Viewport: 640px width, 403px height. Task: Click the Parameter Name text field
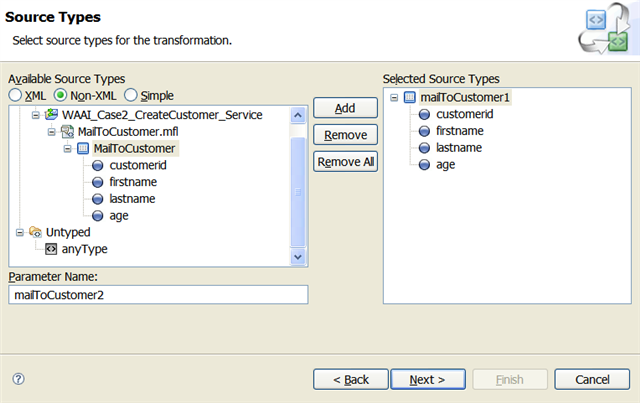[157, 295]
